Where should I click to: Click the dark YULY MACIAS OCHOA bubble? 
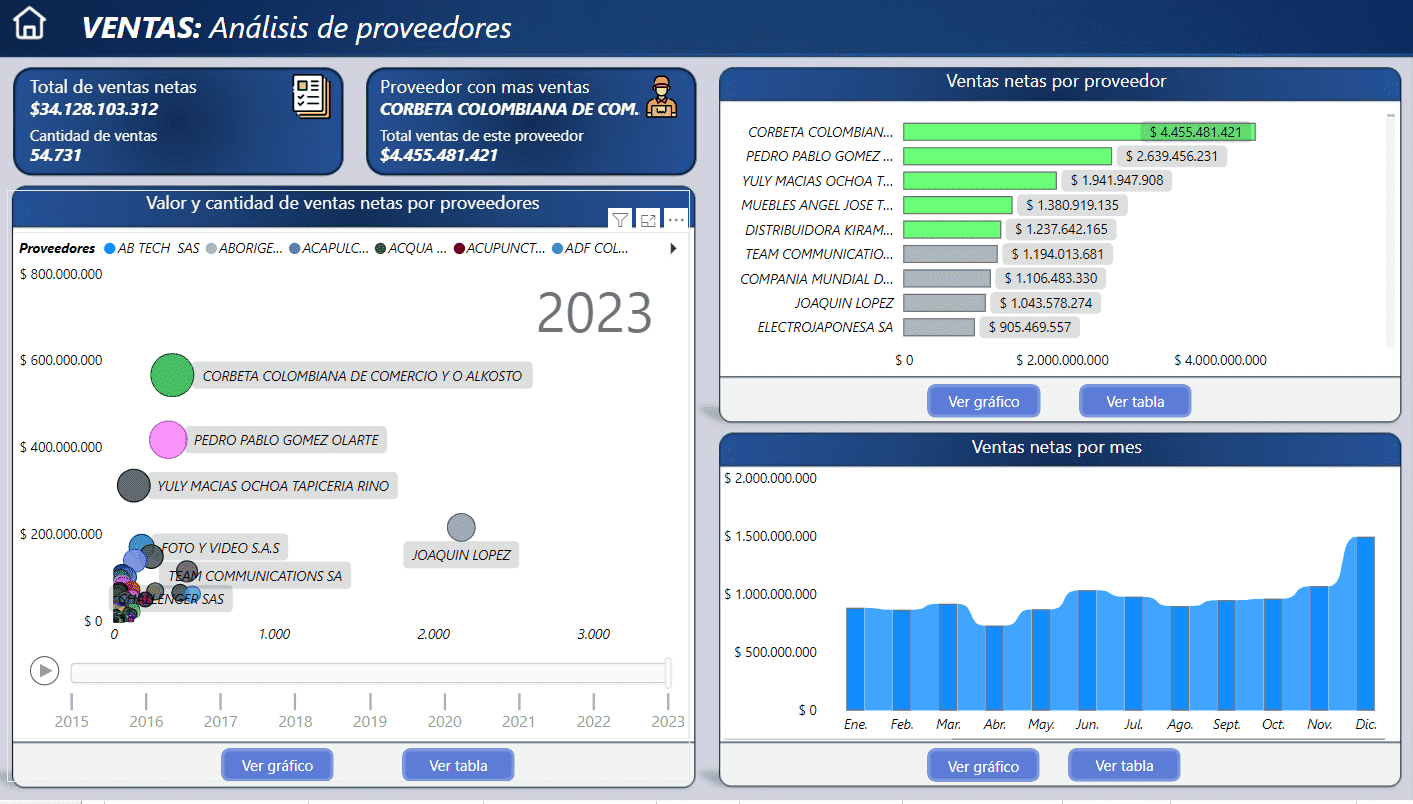coord(133,485)
